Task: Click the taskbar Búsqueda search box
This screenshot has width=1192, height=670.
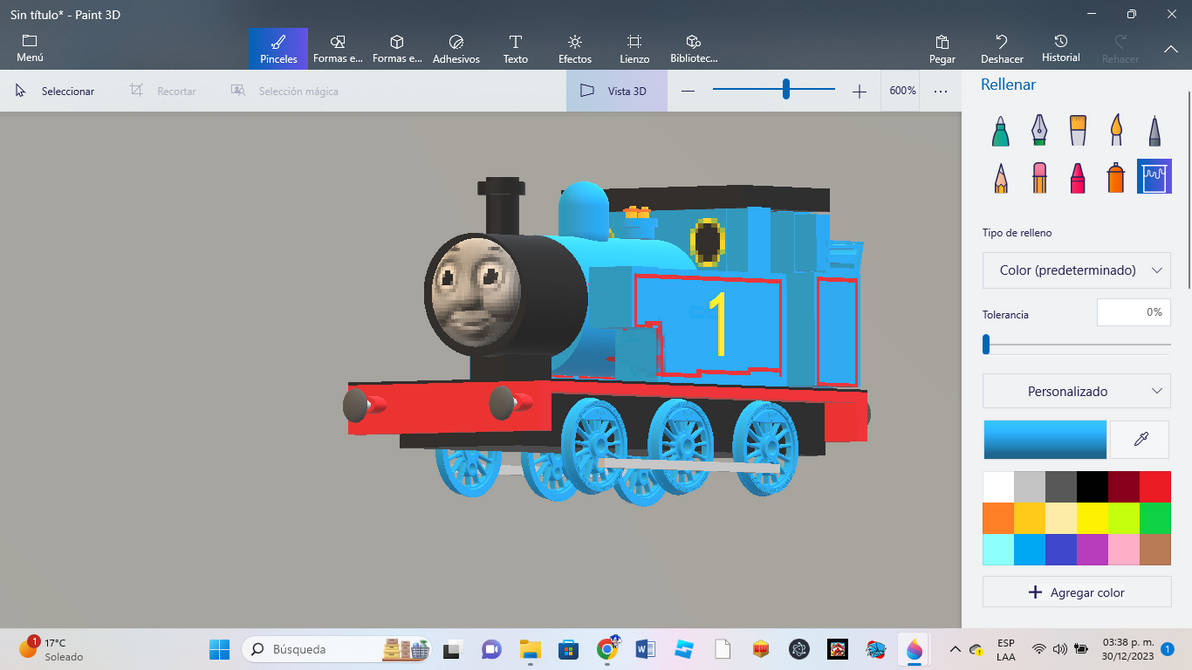Action: [x=337, y=649]
